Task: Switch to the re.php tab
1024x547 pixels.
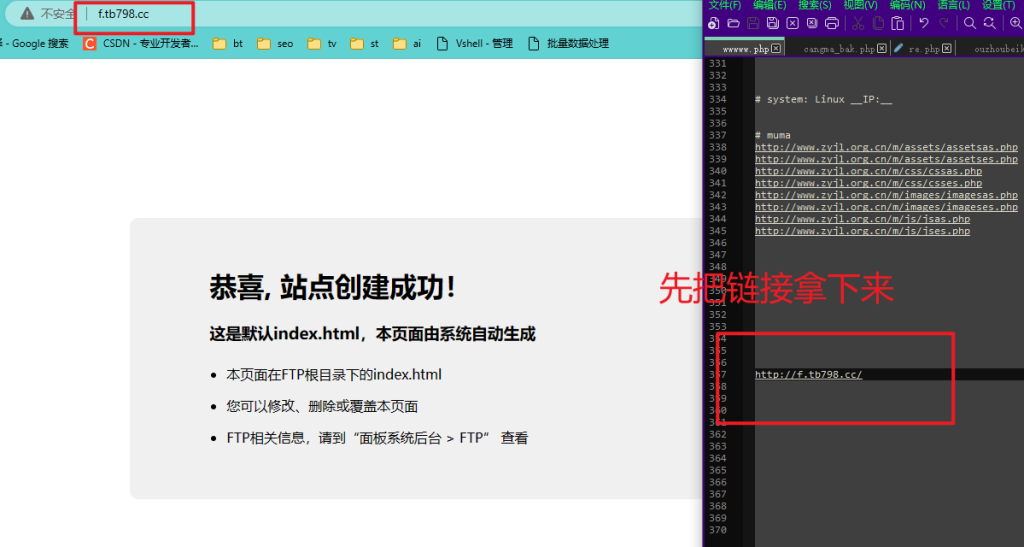Action: click(x=922, y=48)
